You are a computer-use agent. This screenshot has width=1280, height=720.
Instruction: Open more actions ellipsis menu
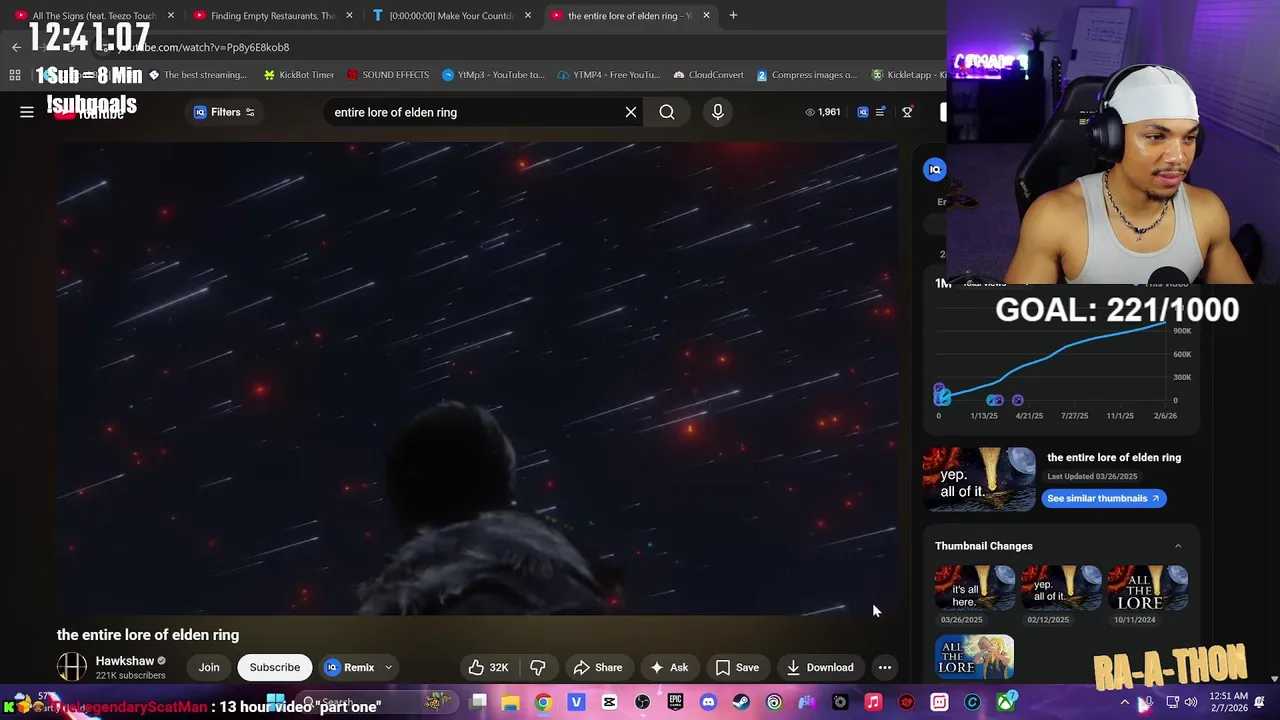(885, 667)
